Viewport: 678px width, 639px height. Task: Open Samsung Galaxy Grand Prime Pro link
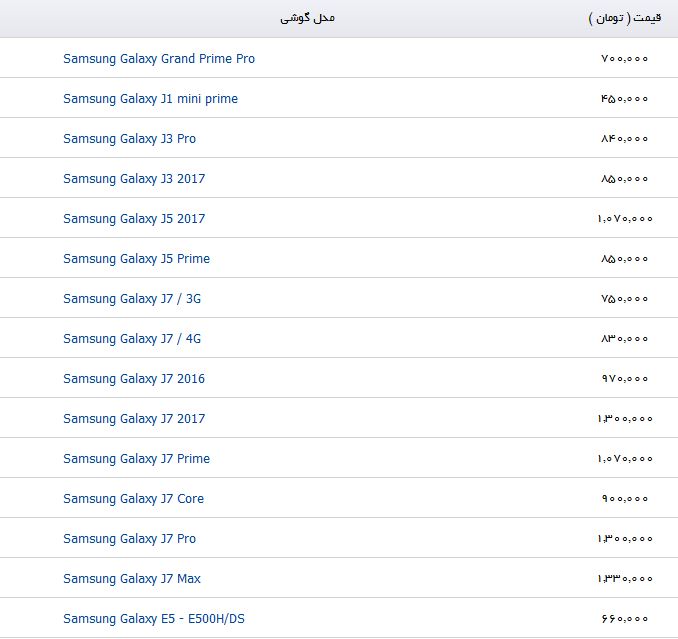tap(159, 59)
